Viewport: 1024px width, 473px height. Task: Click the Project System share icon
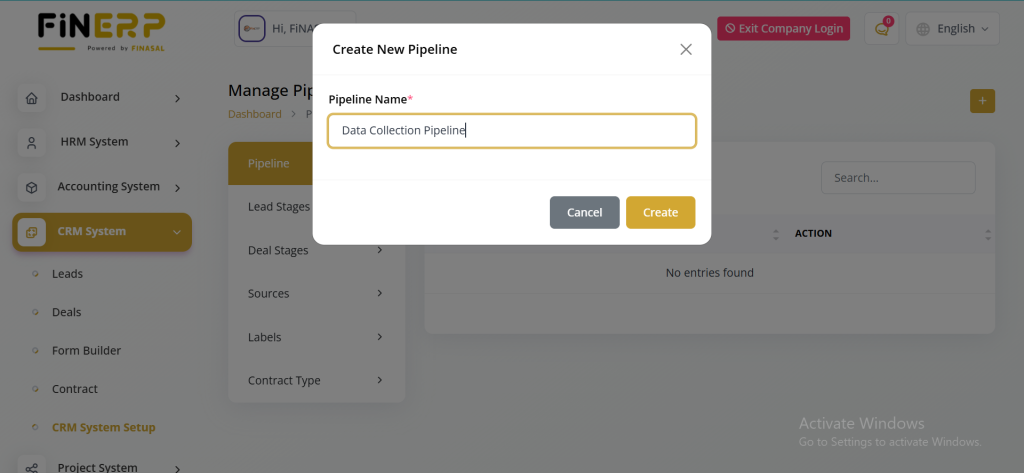pos(31,467)
